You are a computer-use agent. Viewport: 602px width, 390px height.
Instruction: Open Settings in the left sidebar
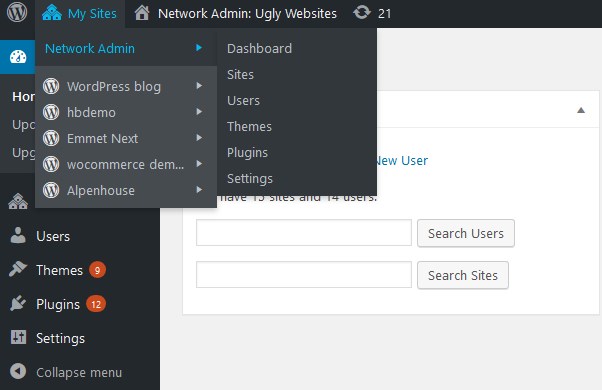60,339
